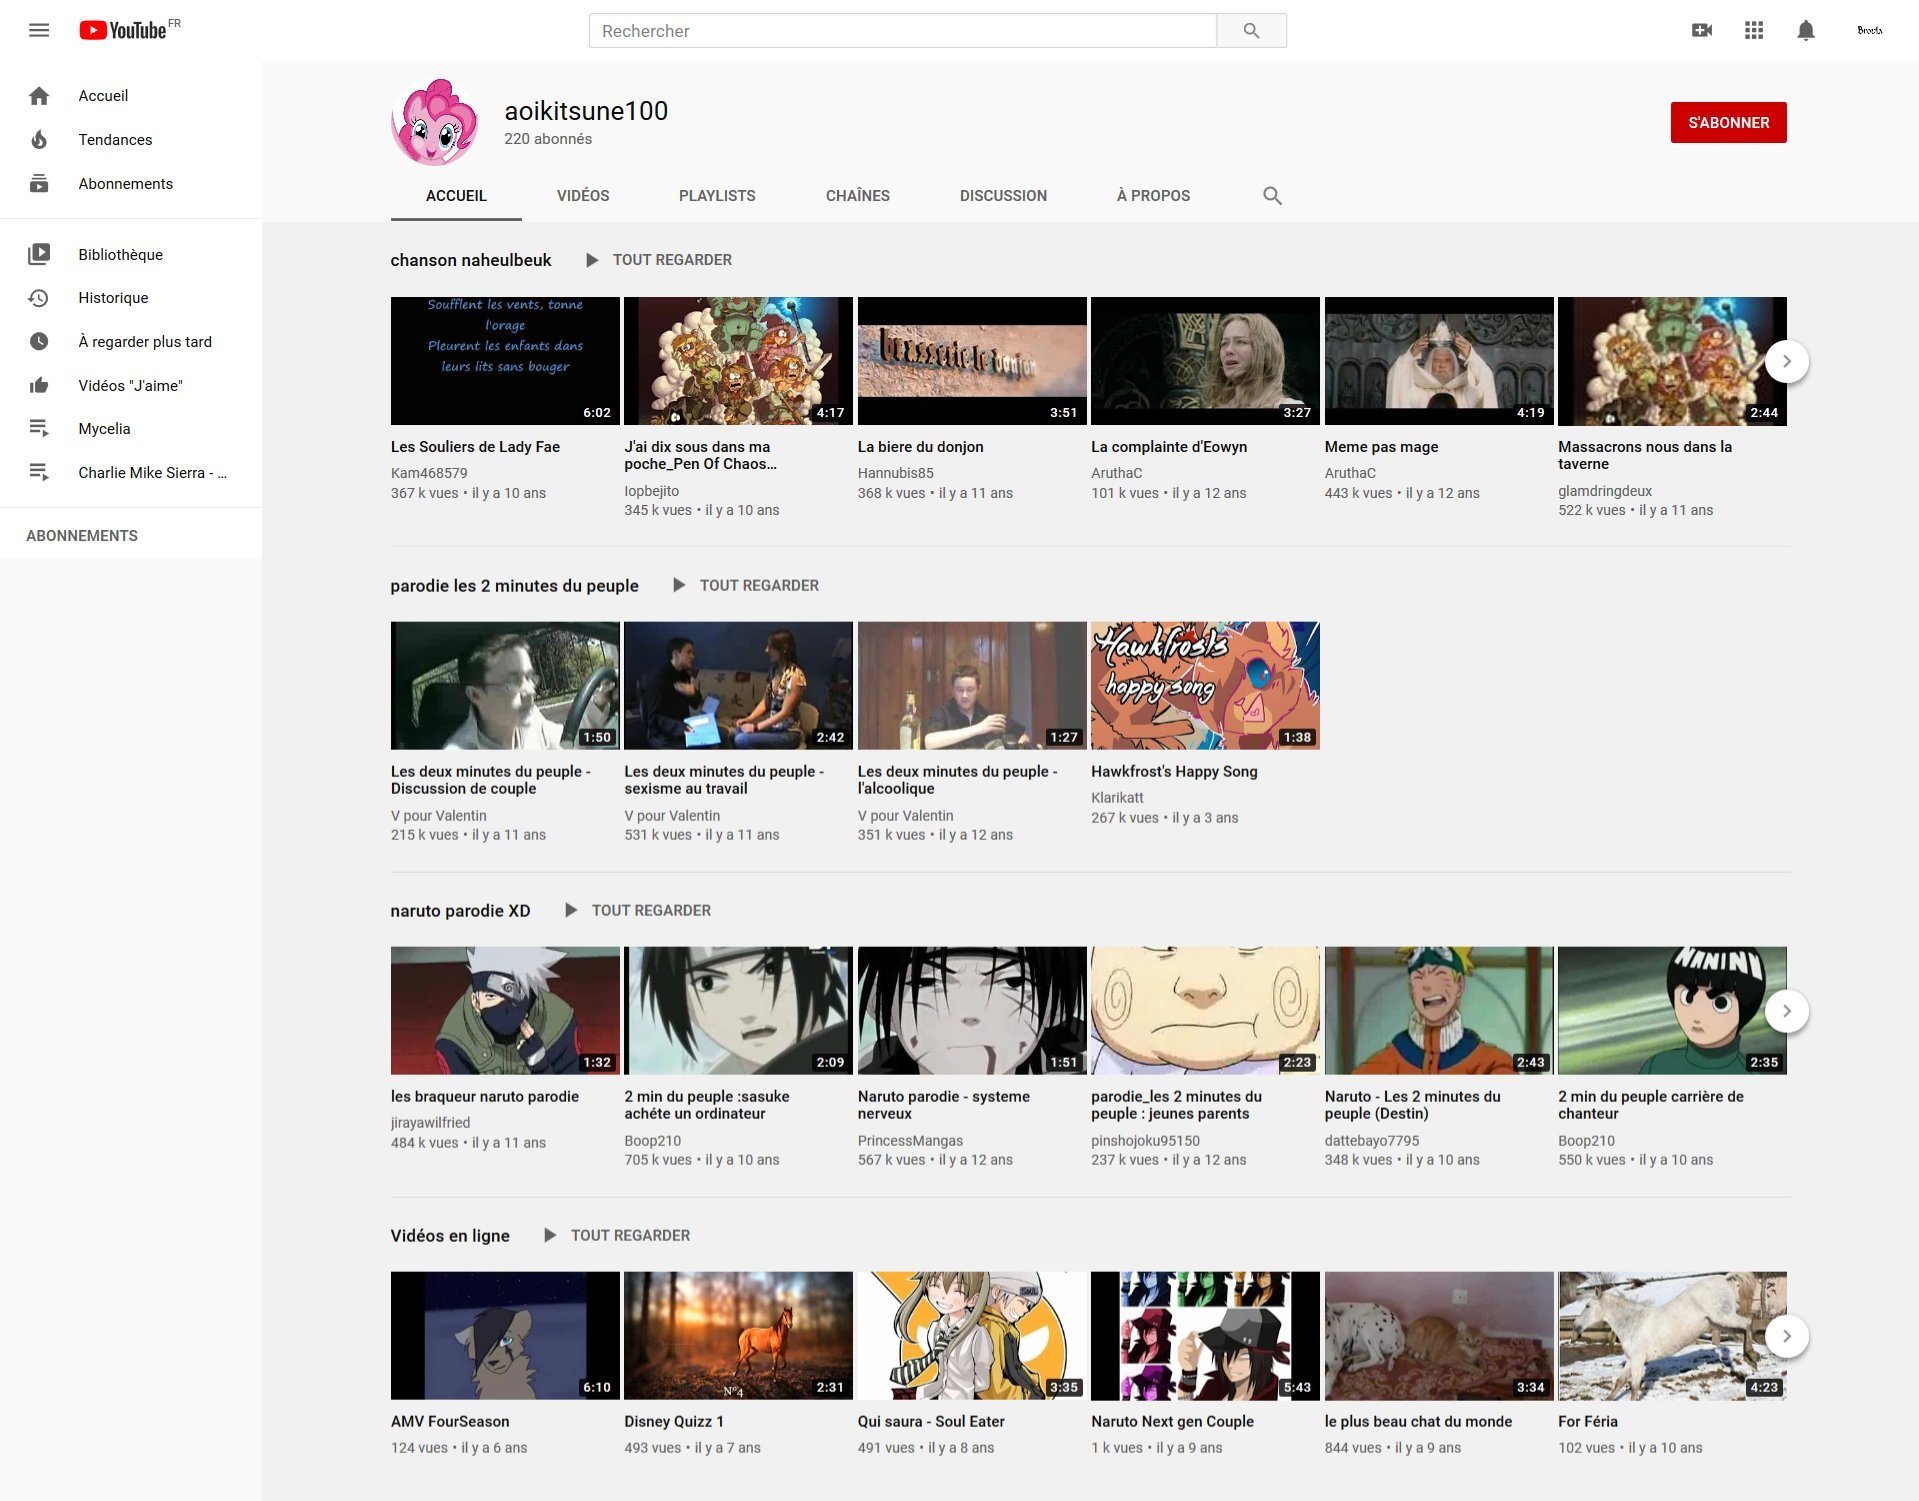Switch to the VIDÉOS tab
The height and width of the screenshot is (1501, 1919).
(x=582, y=196)
